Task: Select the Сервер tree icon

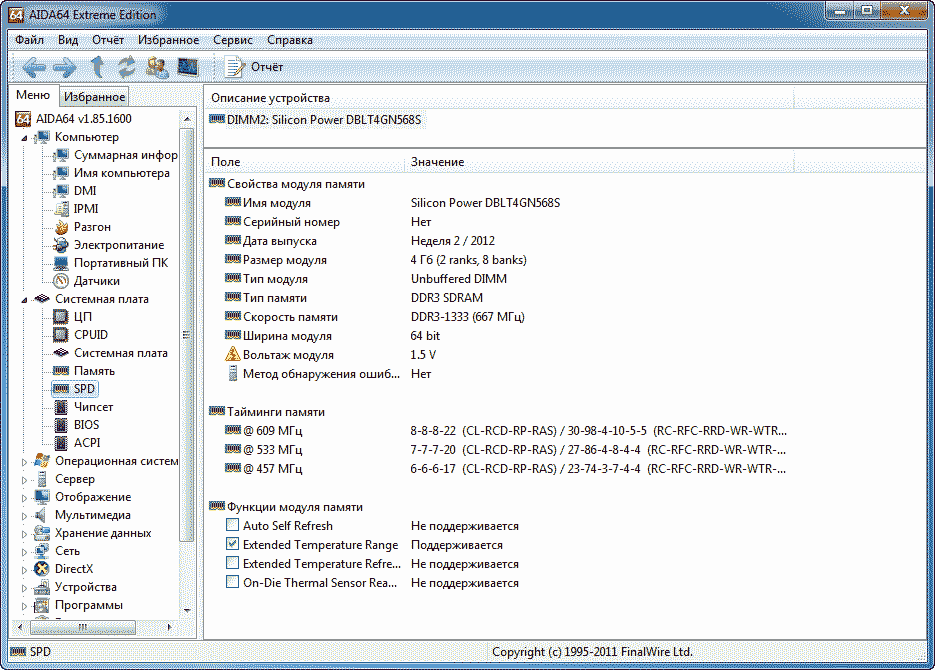Action: (42, 479)
